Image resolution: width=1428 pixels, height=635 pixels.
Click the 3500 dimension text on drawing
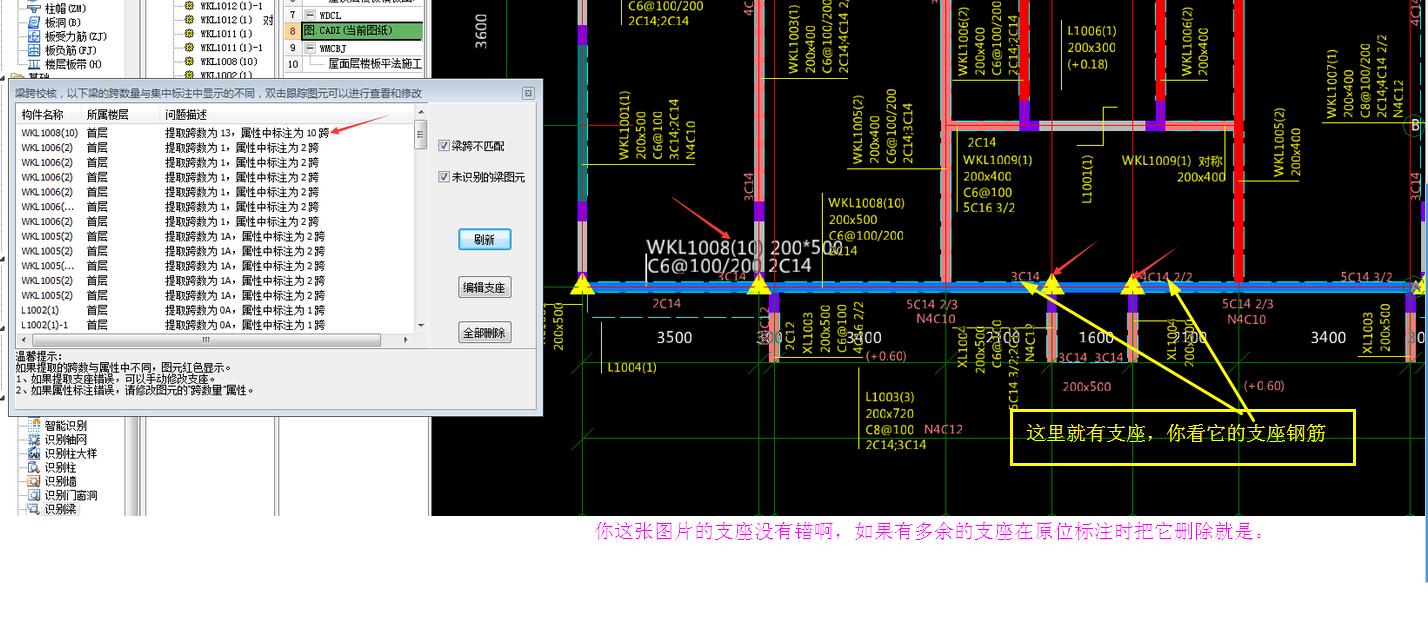tap(674, 337)
